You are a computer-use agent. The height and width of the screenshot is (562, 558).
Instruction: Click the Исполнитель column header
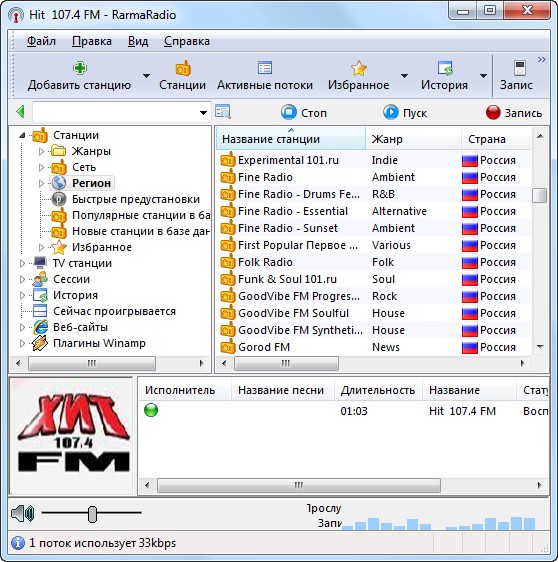pyautogui.click(x=185, y=390)
